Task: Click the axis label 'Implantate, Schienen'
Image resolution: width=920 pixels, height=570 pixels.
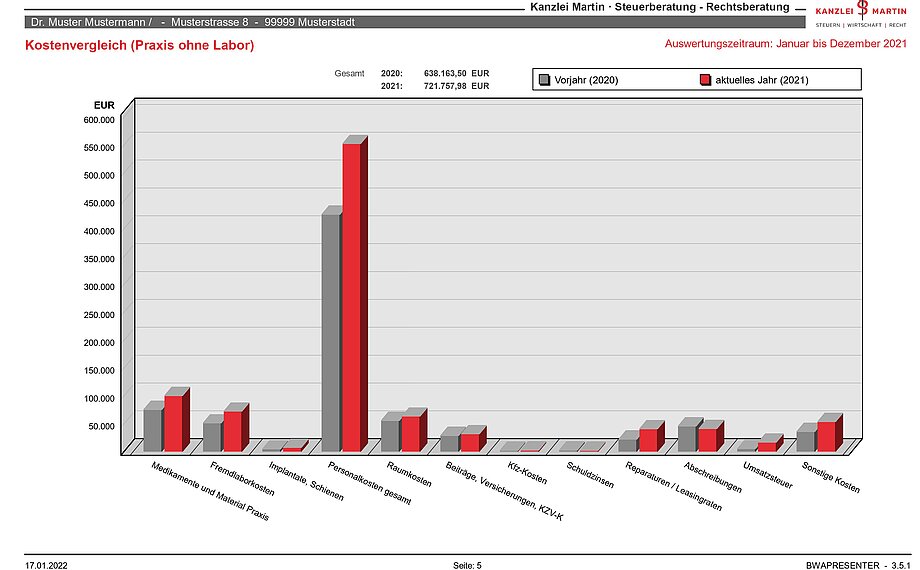Action: [x=306, y=481]
